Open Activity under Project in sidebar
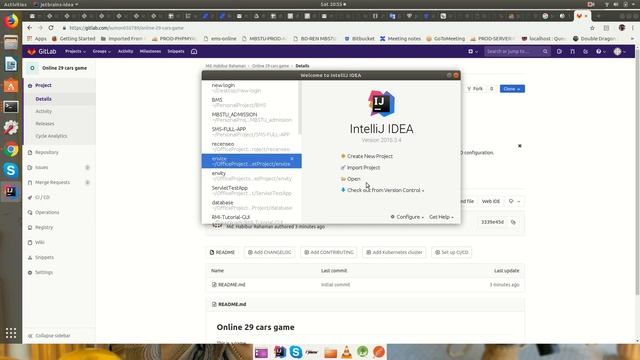Image resolution: width=640 pixels, height=360 pixels. tap(44, 111)
